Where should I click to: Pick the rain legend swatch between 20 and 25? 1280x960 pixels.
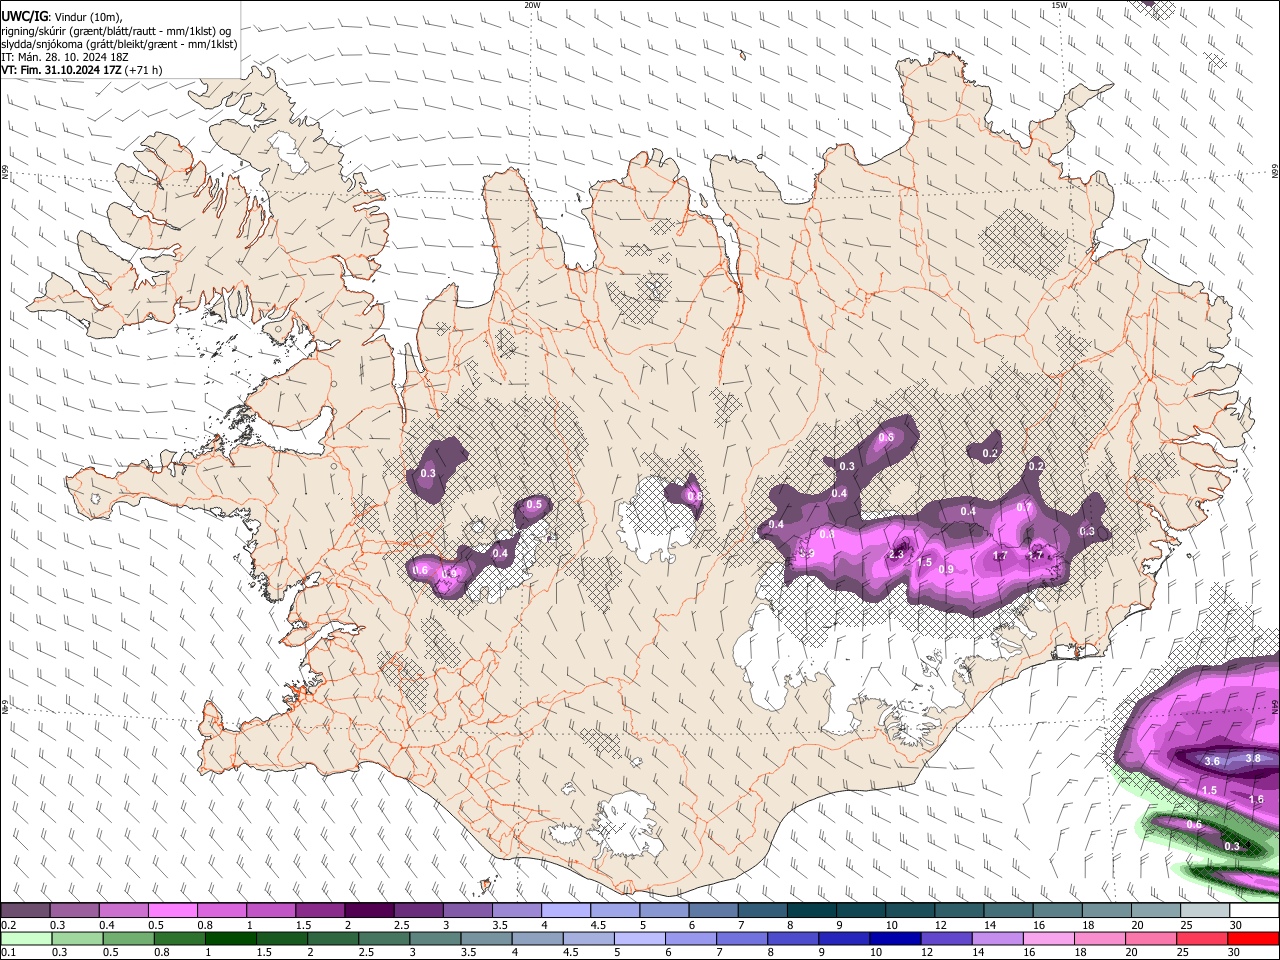point(1149,938)
